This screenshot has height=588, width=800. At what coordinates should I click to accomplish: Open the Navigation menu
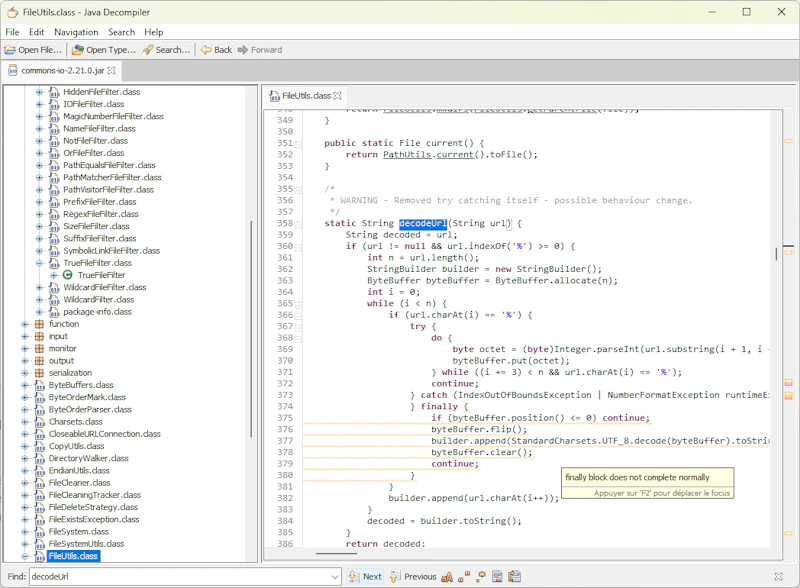tap(76, 32)
